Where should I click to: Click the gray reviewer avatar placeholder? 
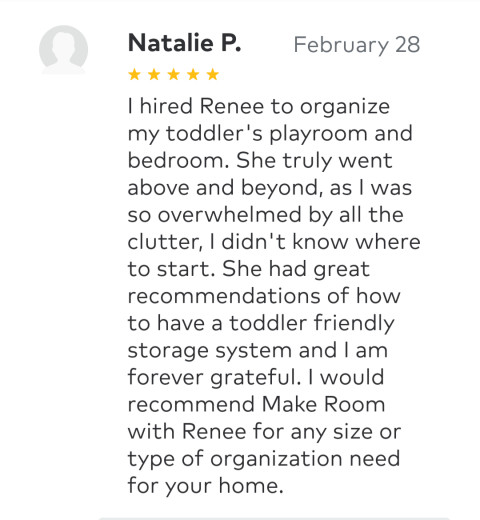tap(63, 49)
